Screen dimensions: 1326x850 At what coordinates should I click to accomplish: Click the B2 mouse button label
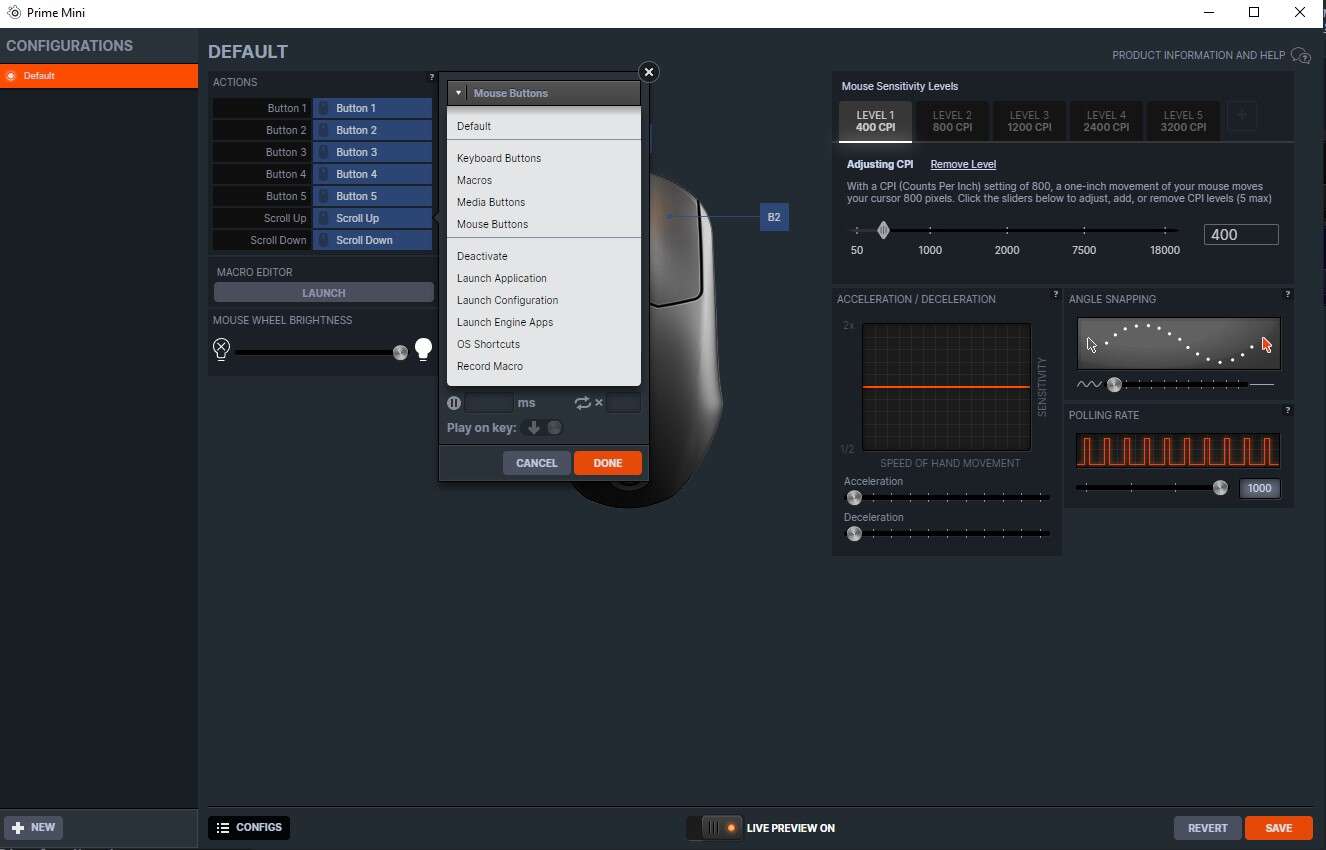tap(774, 217)
